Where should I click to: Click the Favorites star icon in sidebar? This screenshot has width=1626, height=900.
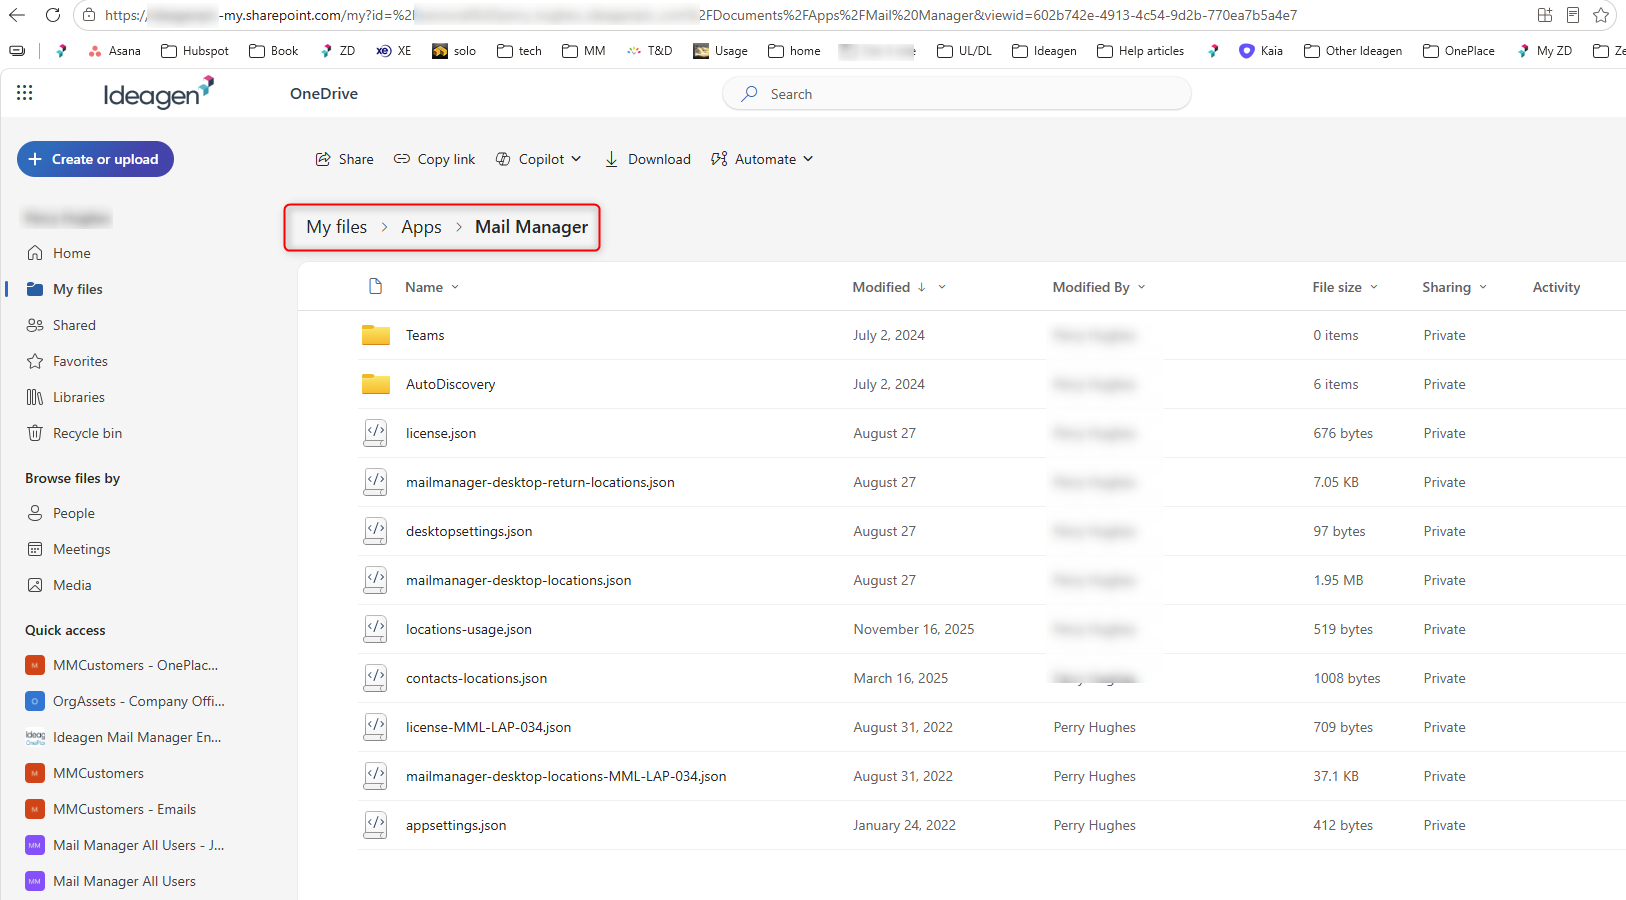pyautogui.click(x=35, y=361)
